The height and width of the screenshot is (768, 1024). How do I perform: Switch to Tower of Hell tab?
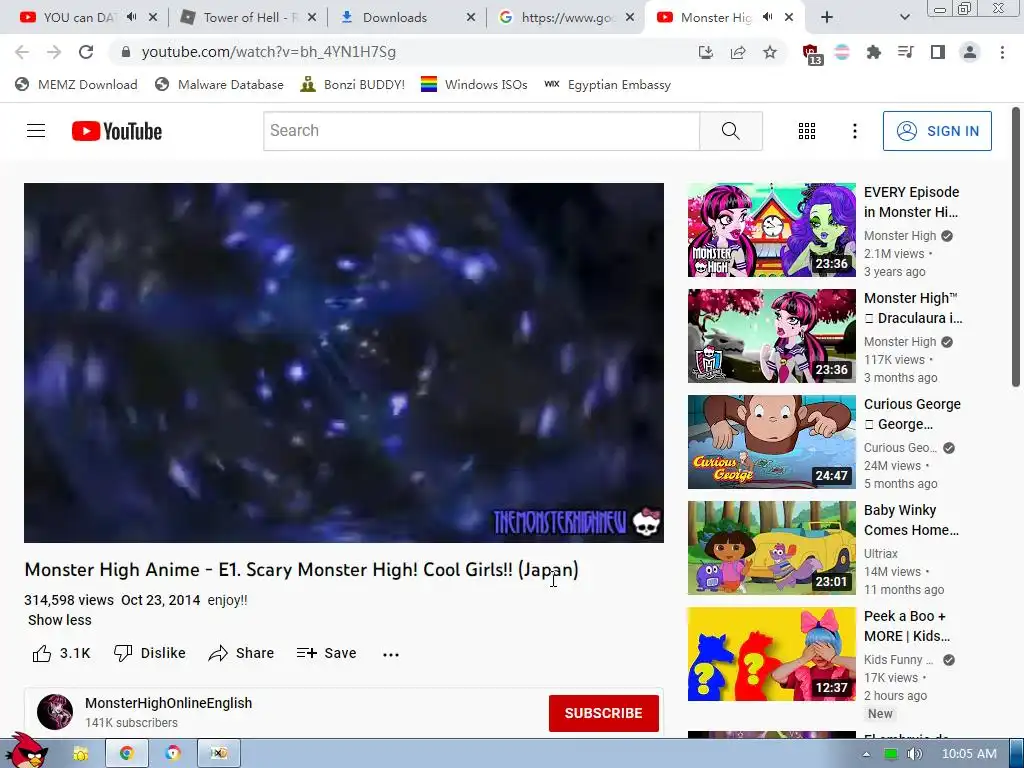248,18
